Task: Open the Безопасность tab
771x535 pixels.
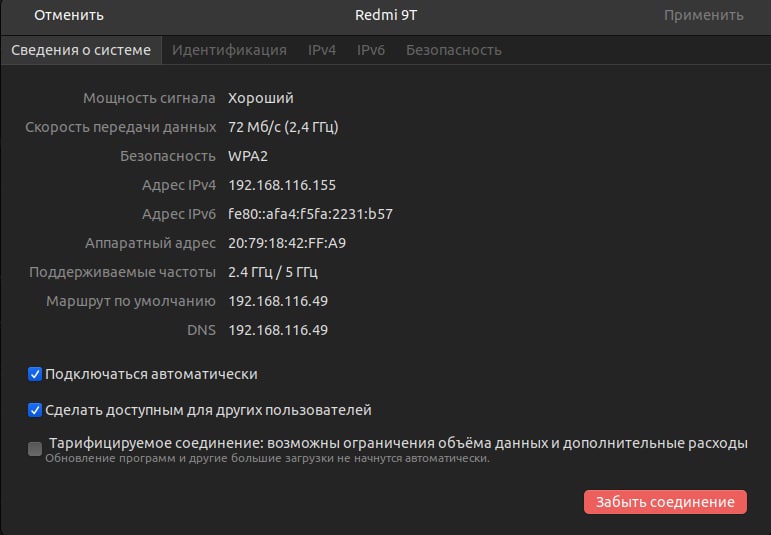Action: click(453, 50)
